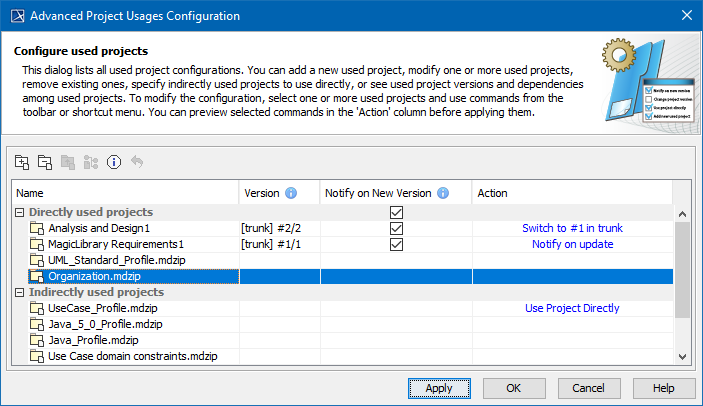Screen dimensions: 703x406
Task: Toggle notify checkbox for MagicLibrary Requirements1
Action: [397, 244]
